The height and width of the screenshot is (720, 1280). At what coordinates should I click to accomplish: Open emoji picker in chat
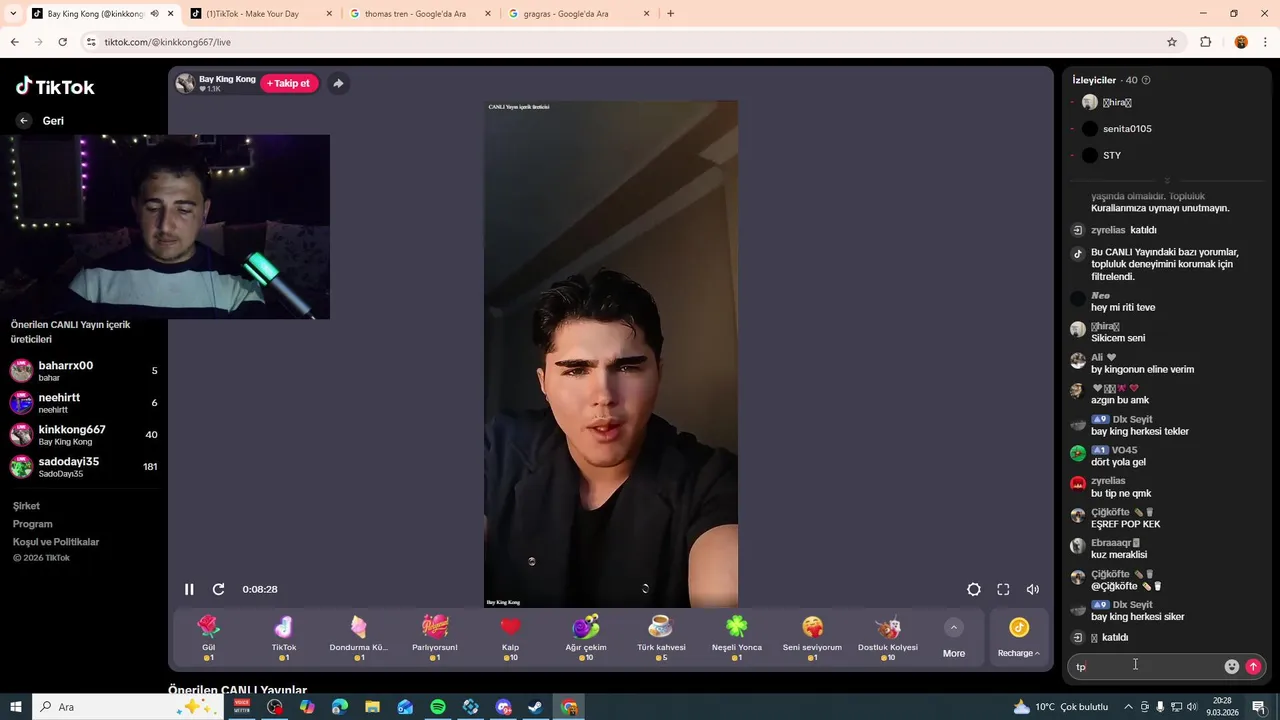[x=1232, y=666]
